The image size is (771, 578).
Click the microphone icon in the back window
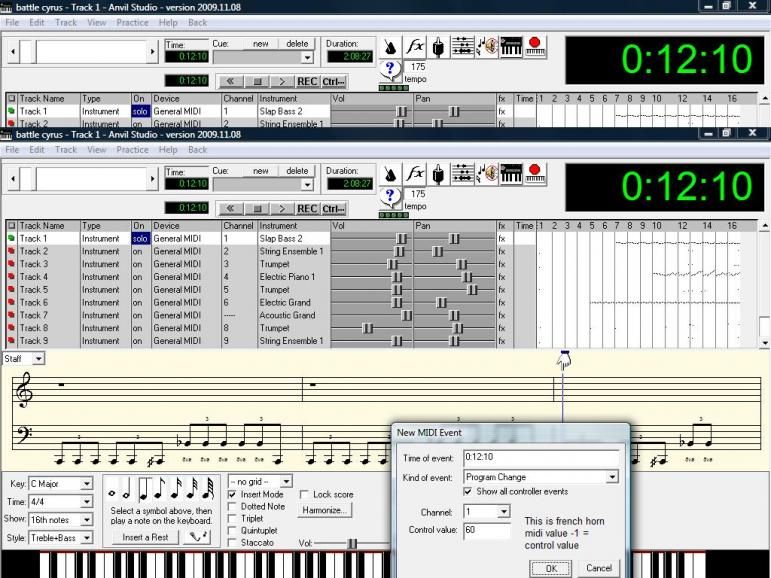tap(438, 47)
